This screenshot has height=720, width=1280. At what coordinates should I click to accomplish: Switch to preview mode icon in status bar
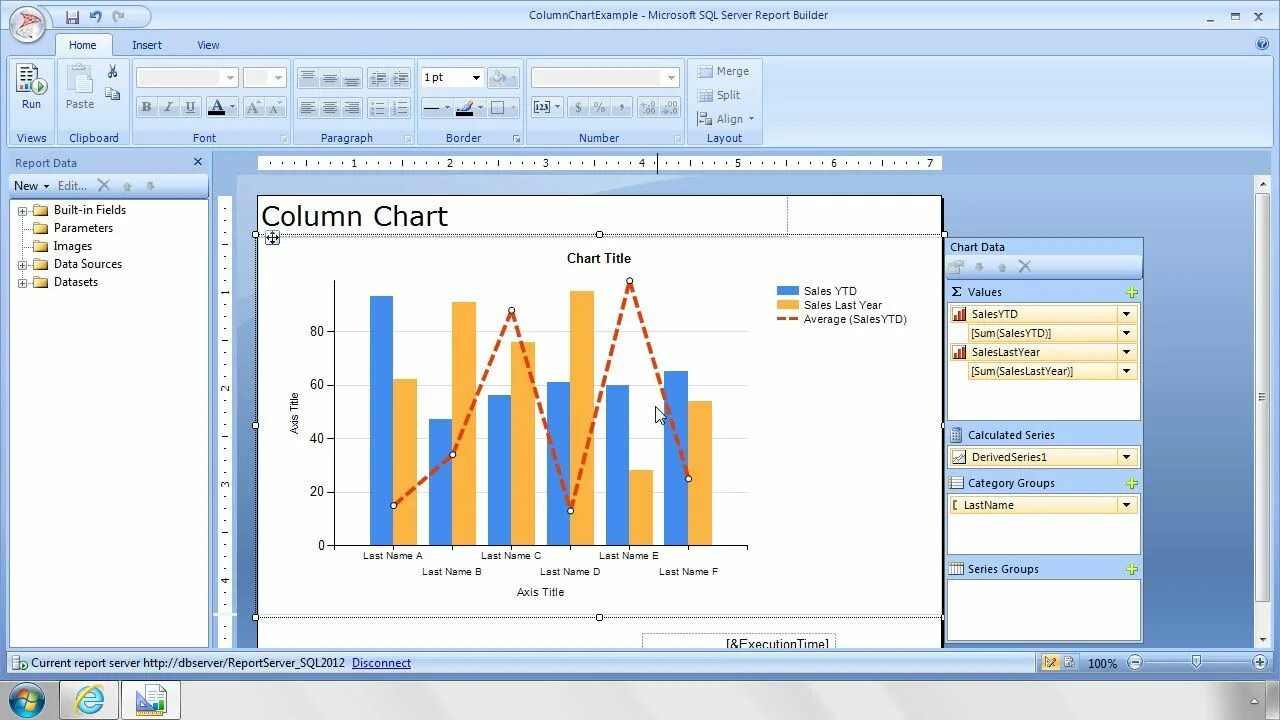point(1069,662)
